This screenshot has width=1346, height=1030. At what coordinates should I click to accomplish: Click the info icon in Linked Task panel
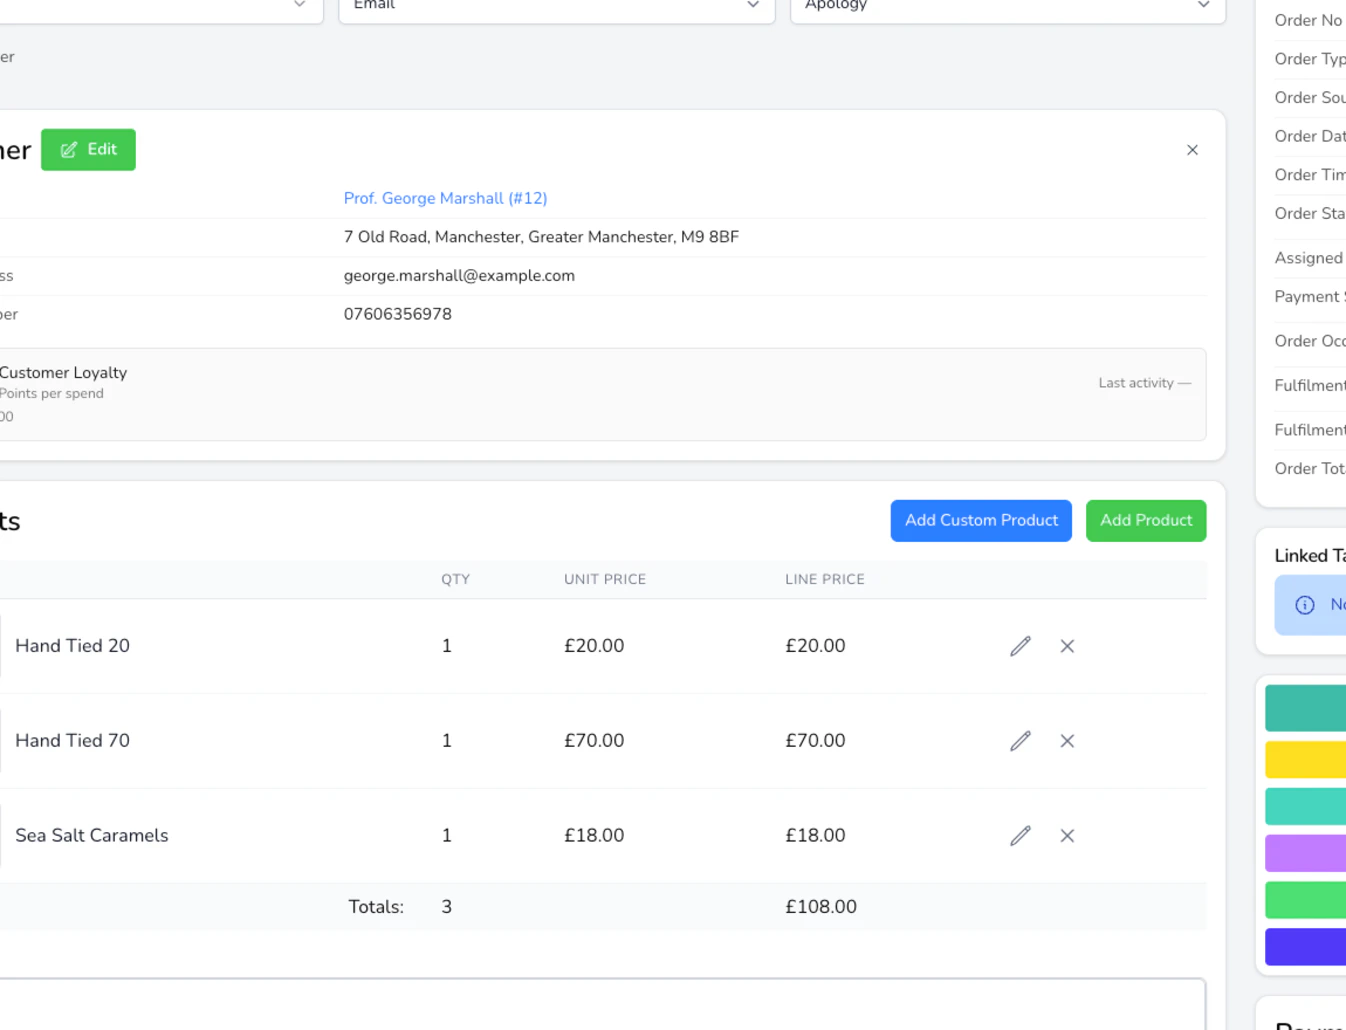(x=1305, y=605)
